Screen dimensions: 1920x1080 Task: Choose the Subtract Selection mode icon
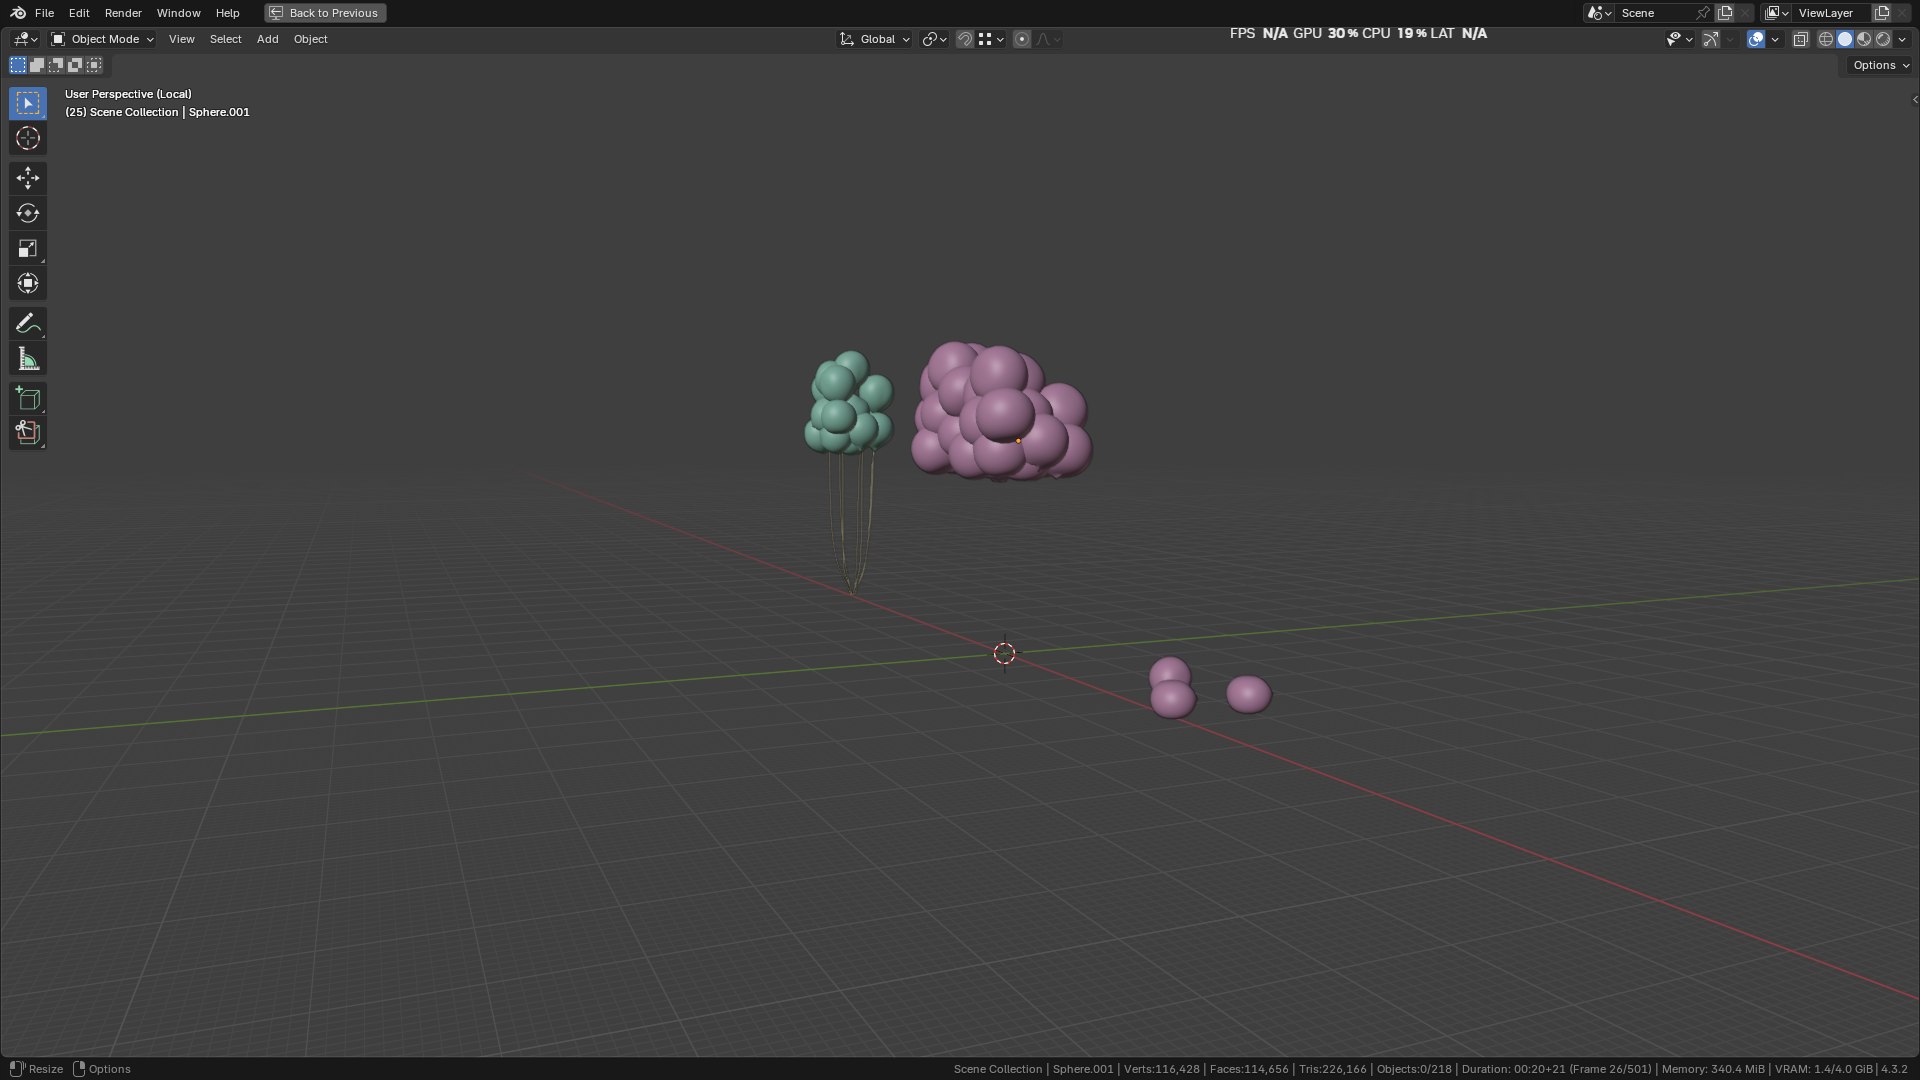click(56, 65)
